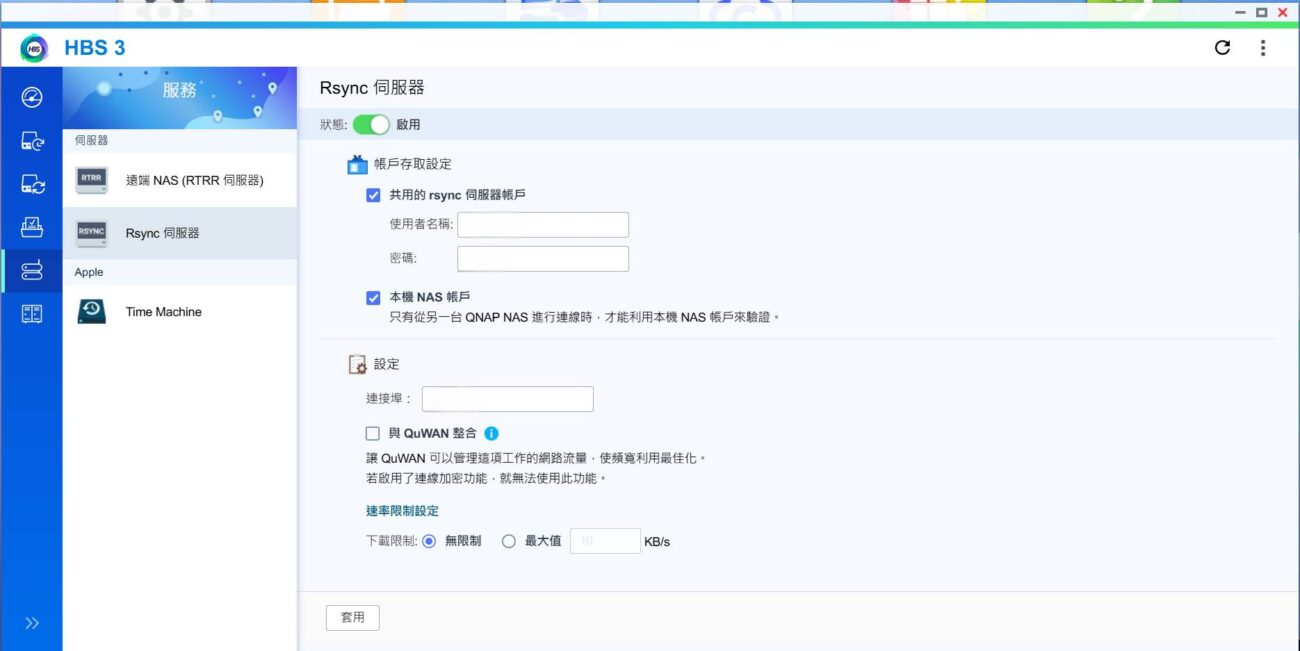Viewport: 1300px width, 651px height.
Task: Toggle the Rsync server status switch
Action: click(371, 125)
